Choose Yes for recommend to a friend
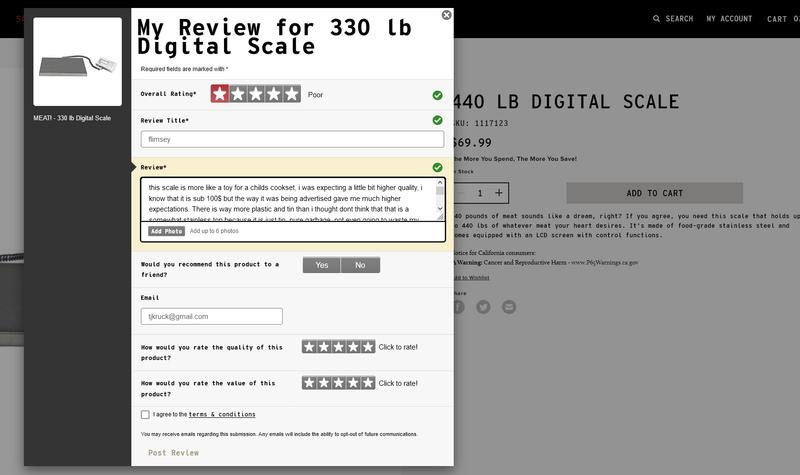The width and height of the screenshot is (800, 475). click(x=321, y=265)
